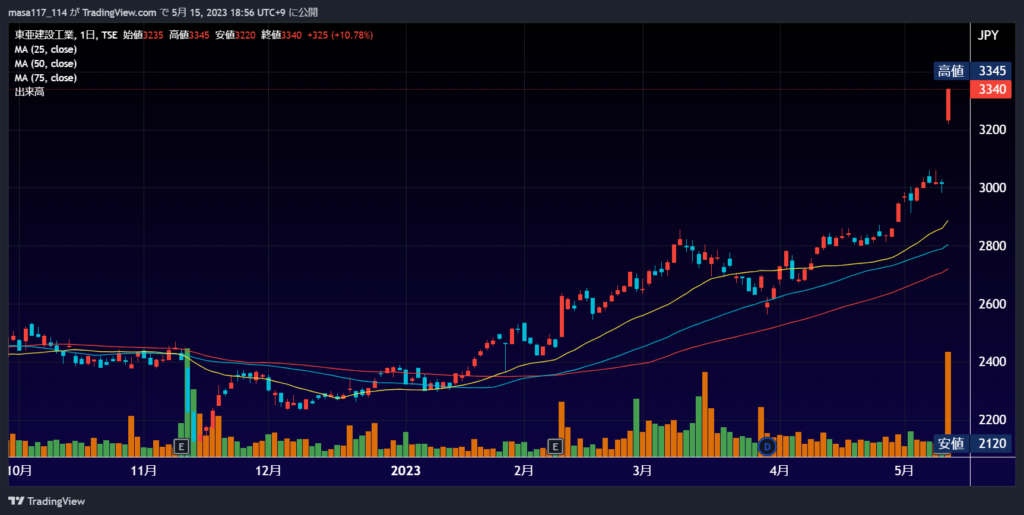This screenshot has height=515, width=1024.
Task: Click the 2400 price axis value
Action: [992, 362]
